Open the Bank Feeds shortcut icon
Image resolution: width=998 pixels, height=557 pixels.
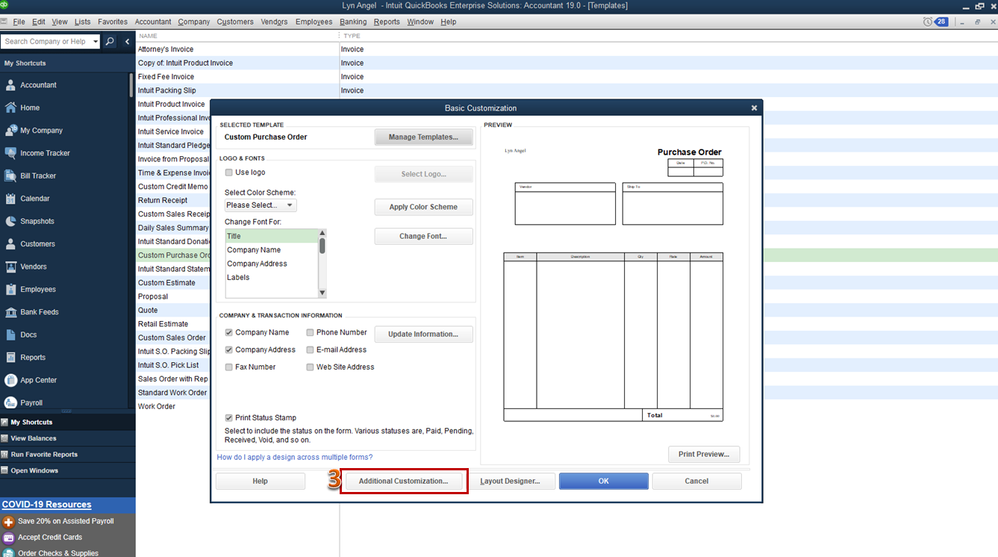pos(11,312)
